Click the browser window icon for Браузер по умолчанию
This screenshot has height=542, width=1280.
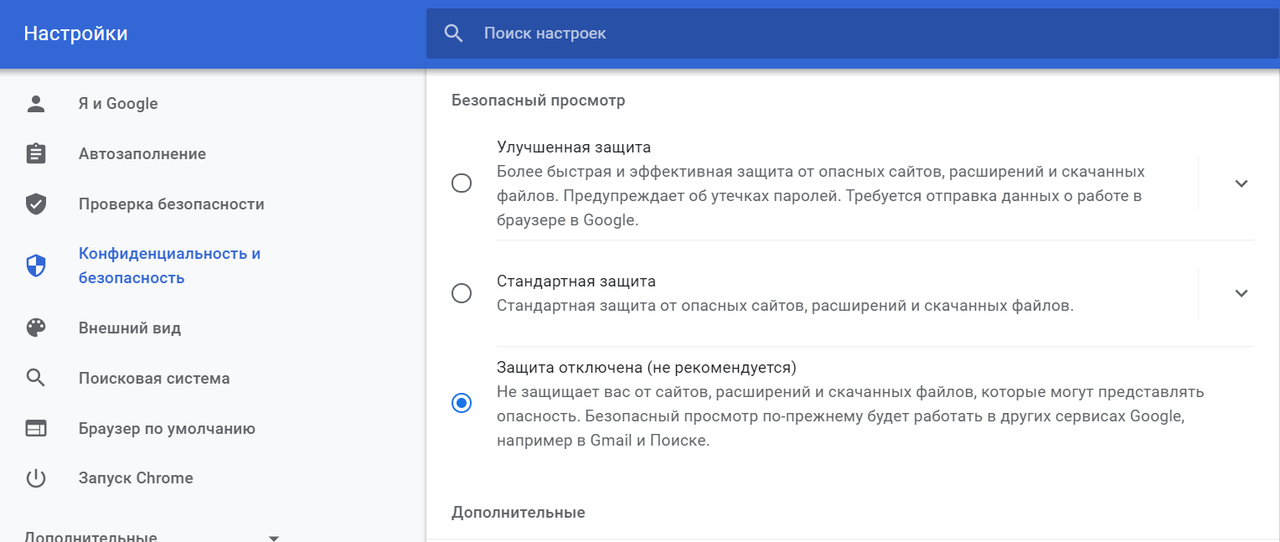click(36, 428)
